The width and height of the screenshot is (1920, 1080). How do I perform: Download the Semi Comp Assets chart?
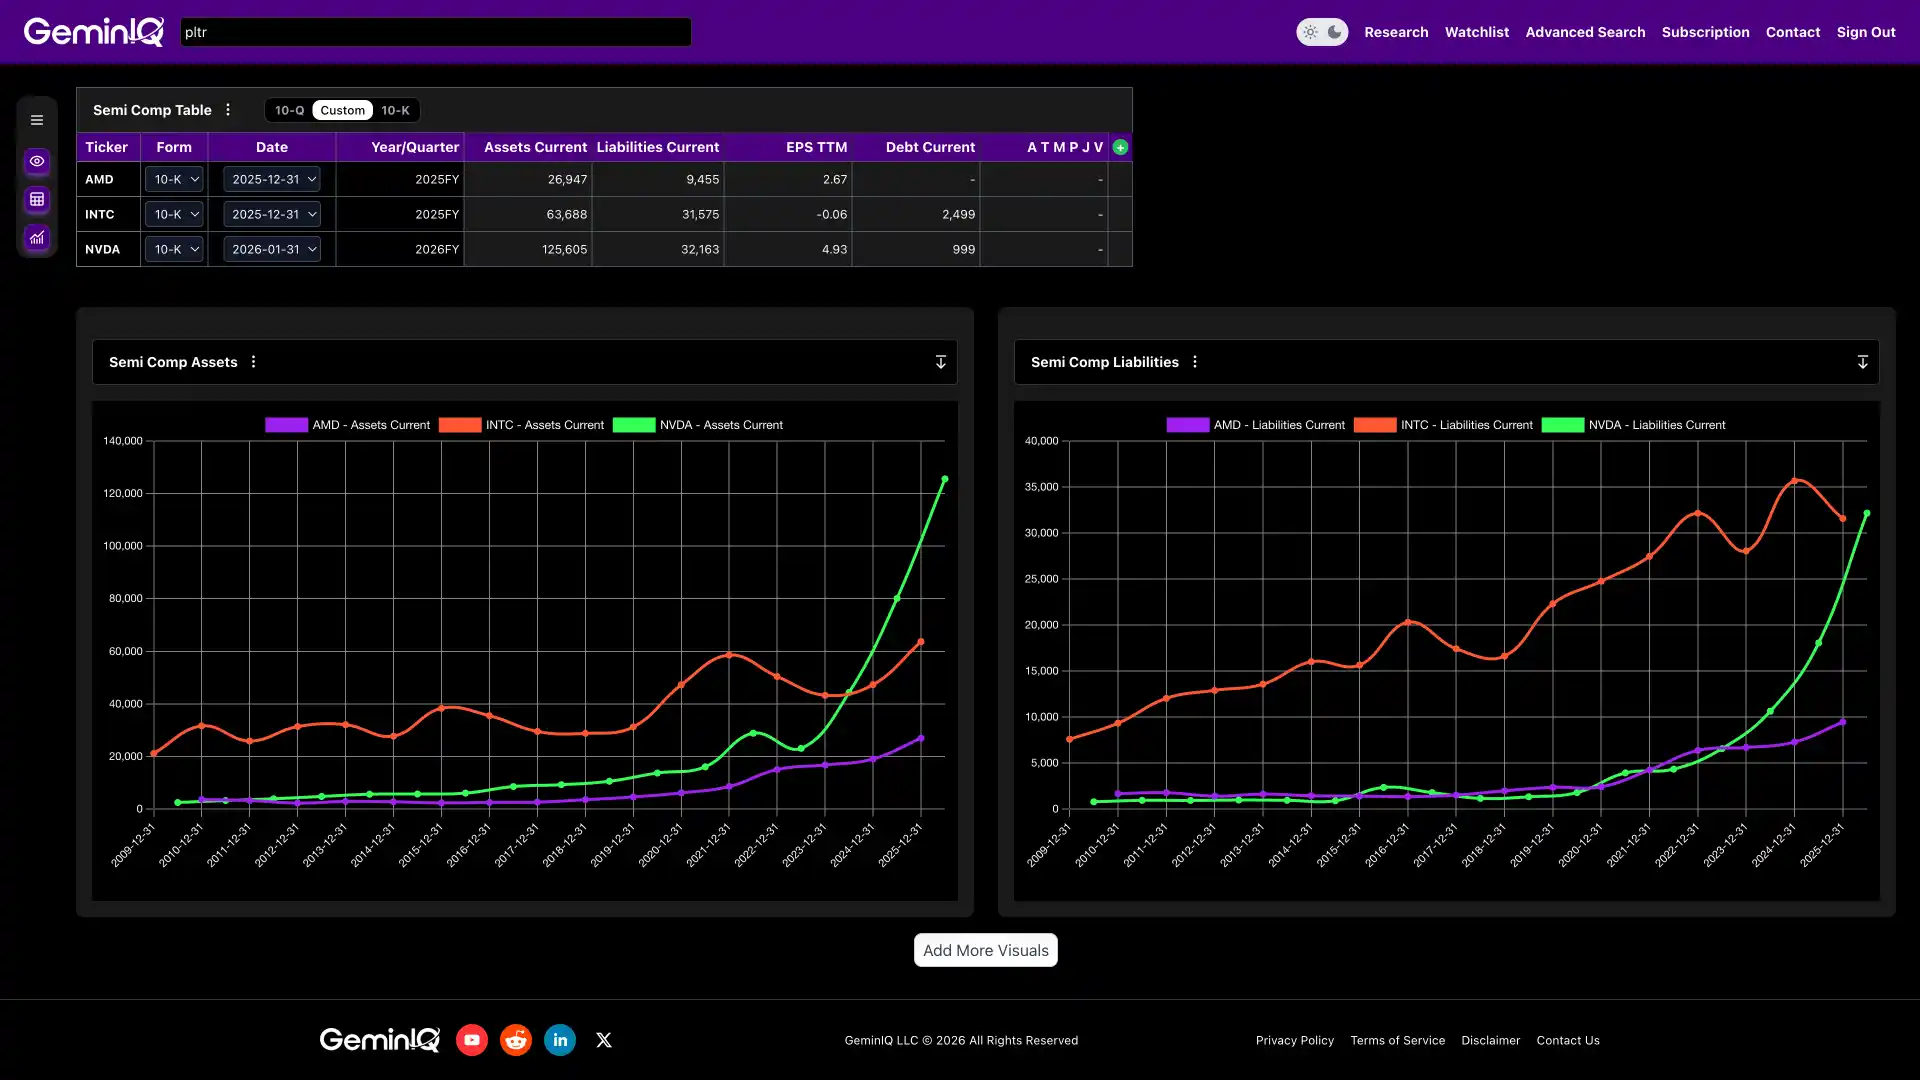939,361
